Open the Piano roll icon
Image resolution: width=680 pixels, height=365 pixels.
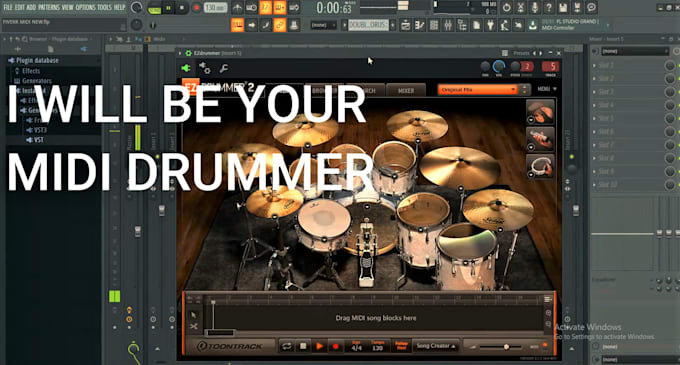[419, 26]
